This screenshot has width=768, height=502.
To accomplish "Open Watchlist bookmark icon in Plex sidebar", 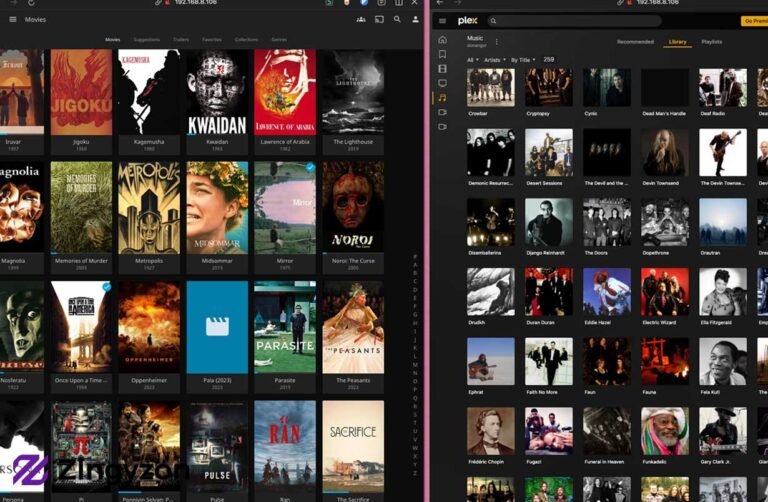I will coord(442,54).
